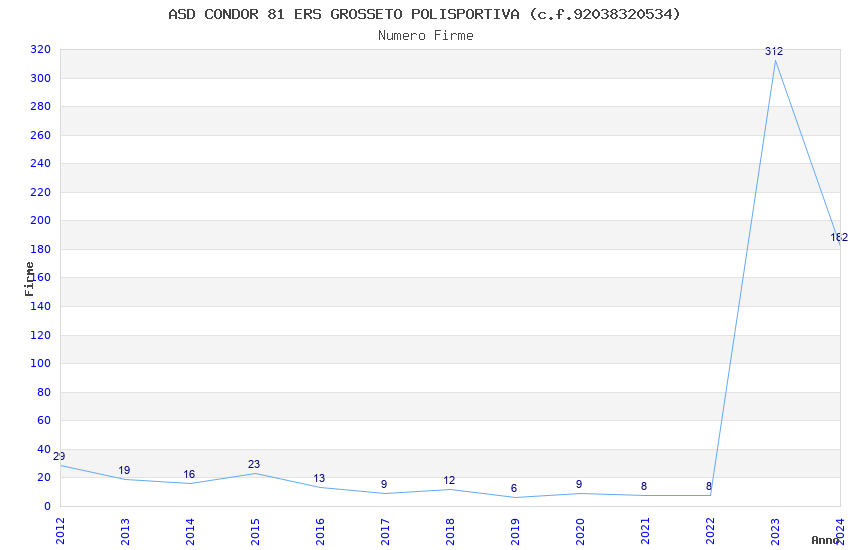
Task: Click the 12 data label for 2018
Action: [x=449, y=481]
